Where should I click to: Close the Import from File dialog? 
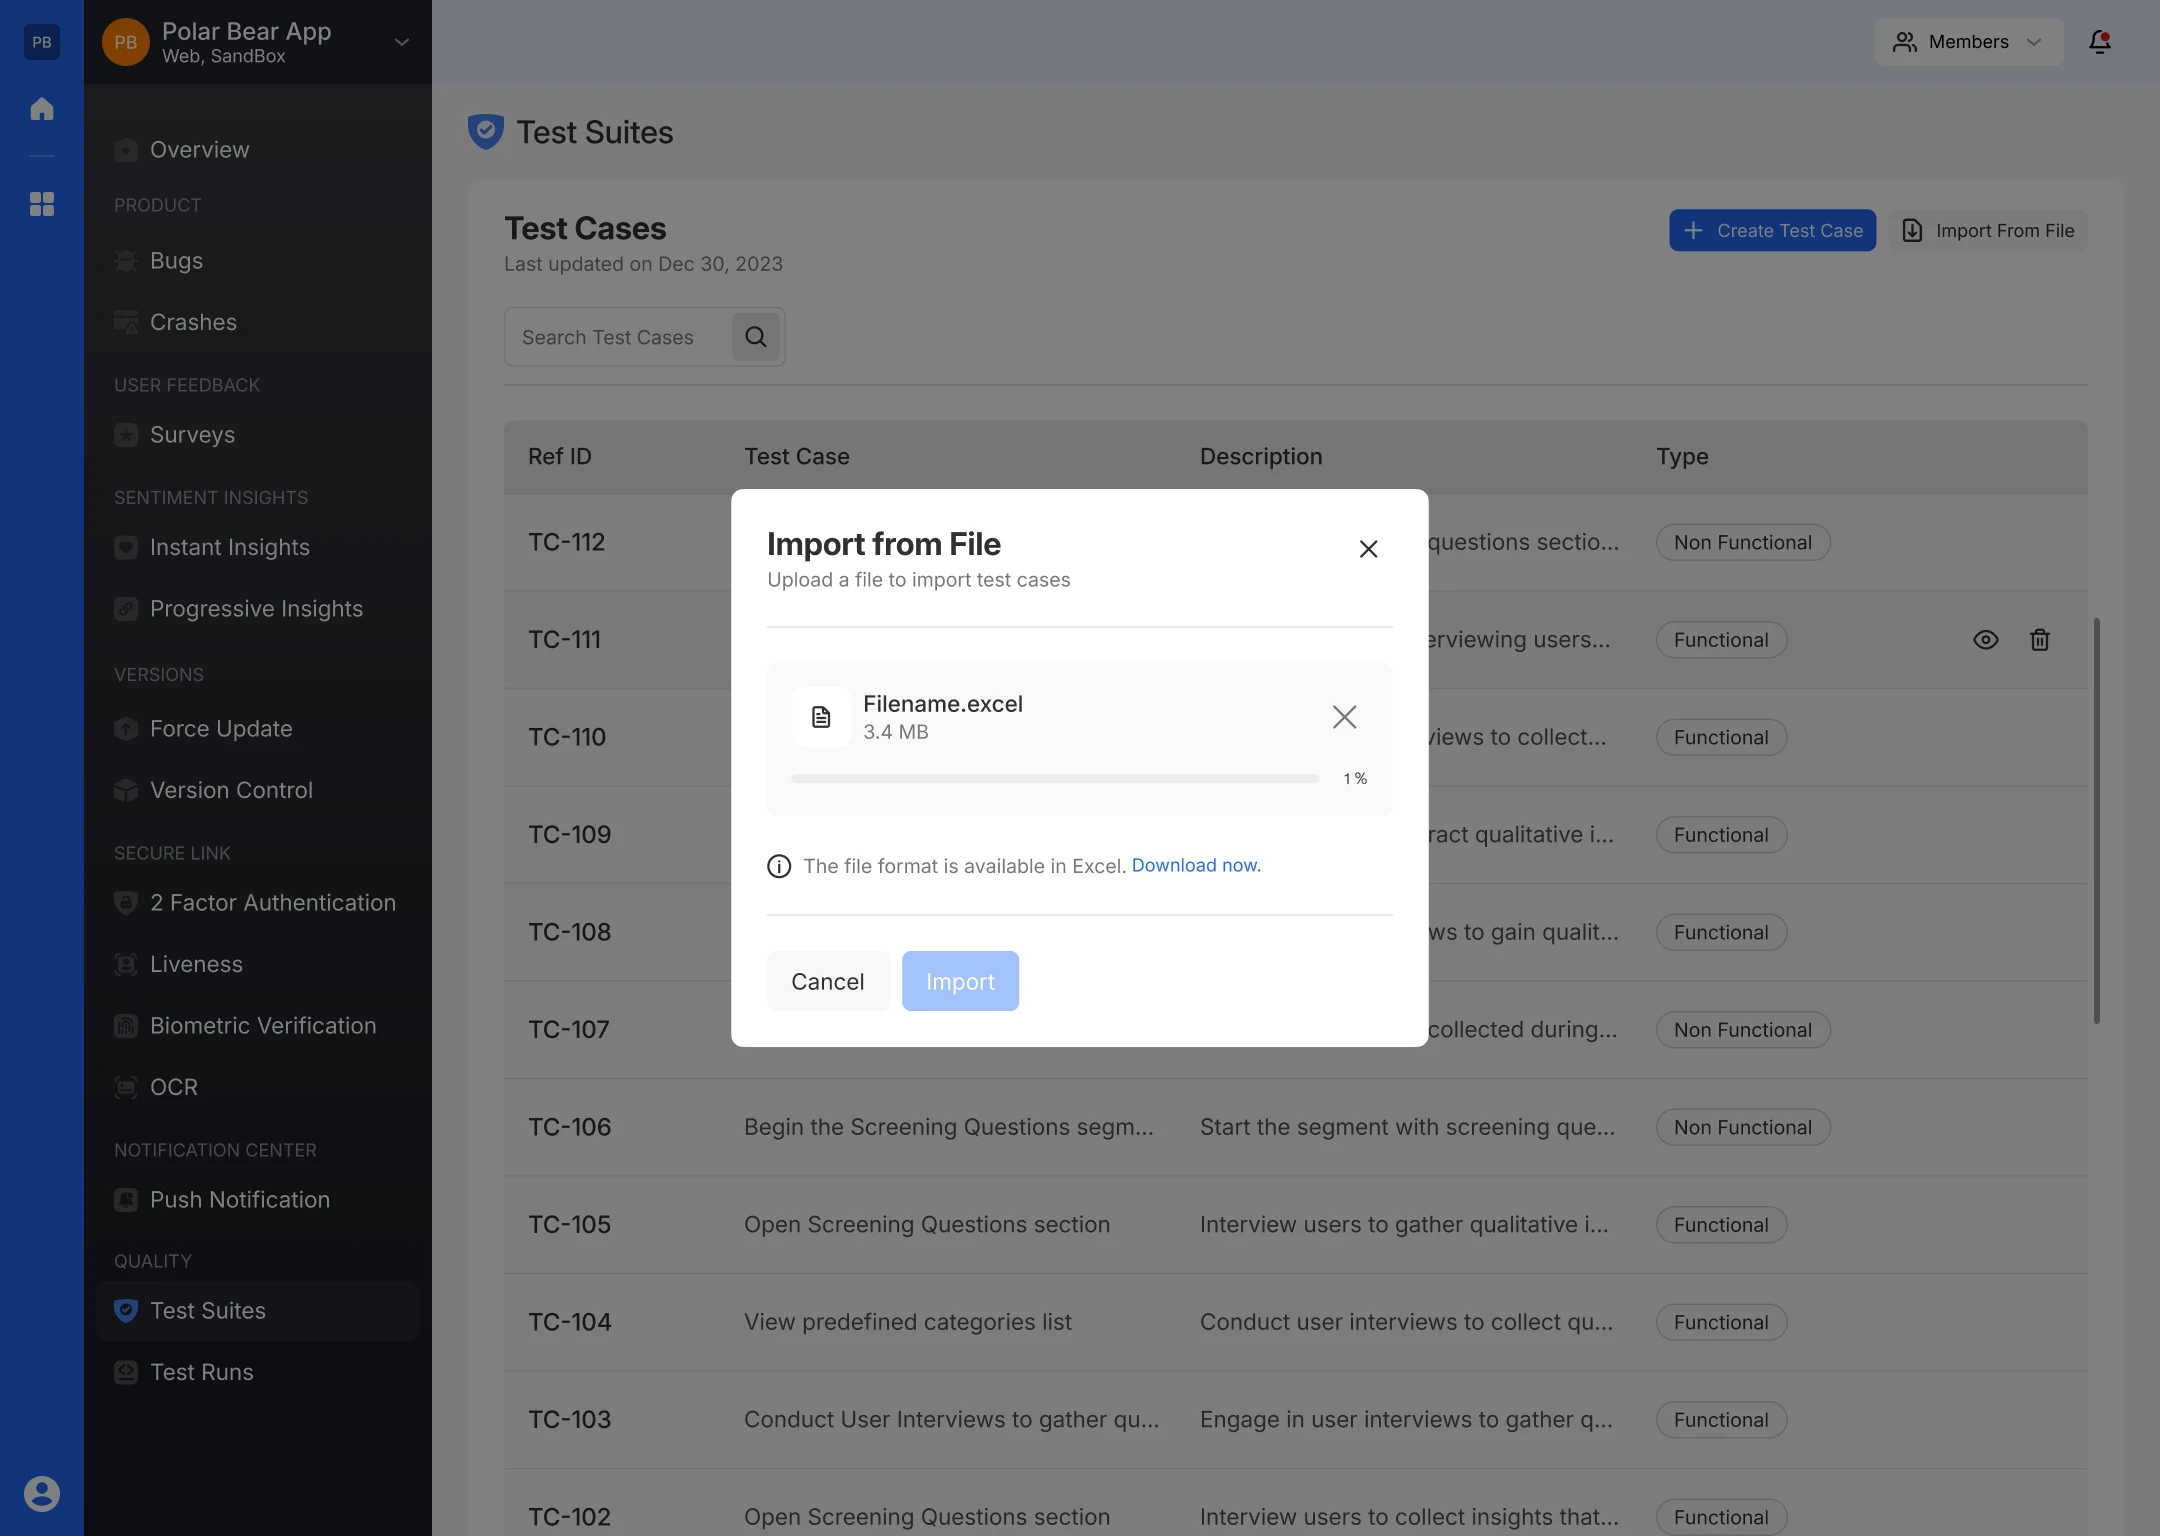(x=1368, y=549)
